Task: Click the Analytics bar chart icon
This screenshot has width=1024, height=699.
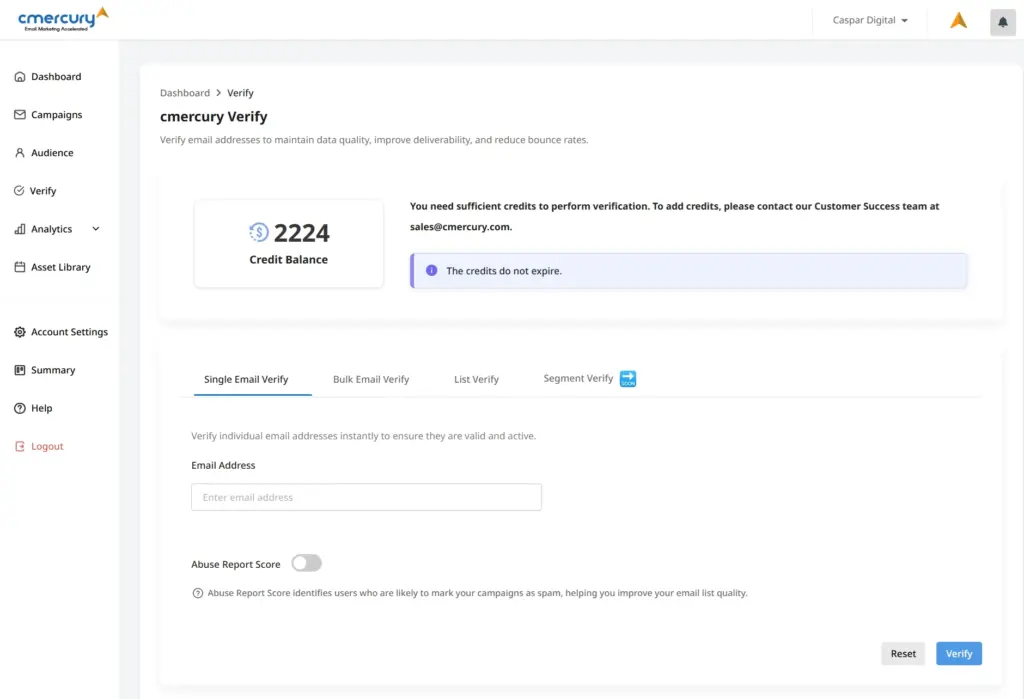Action: tap(20, 229)
